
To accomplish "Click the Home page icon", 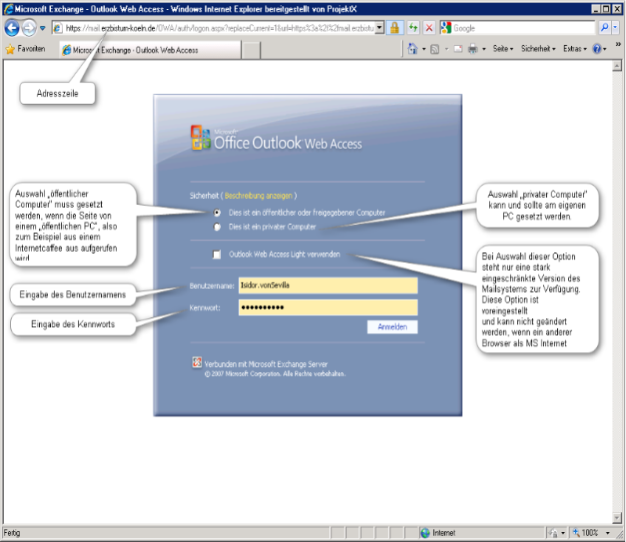I will click(x=412, y=49).
